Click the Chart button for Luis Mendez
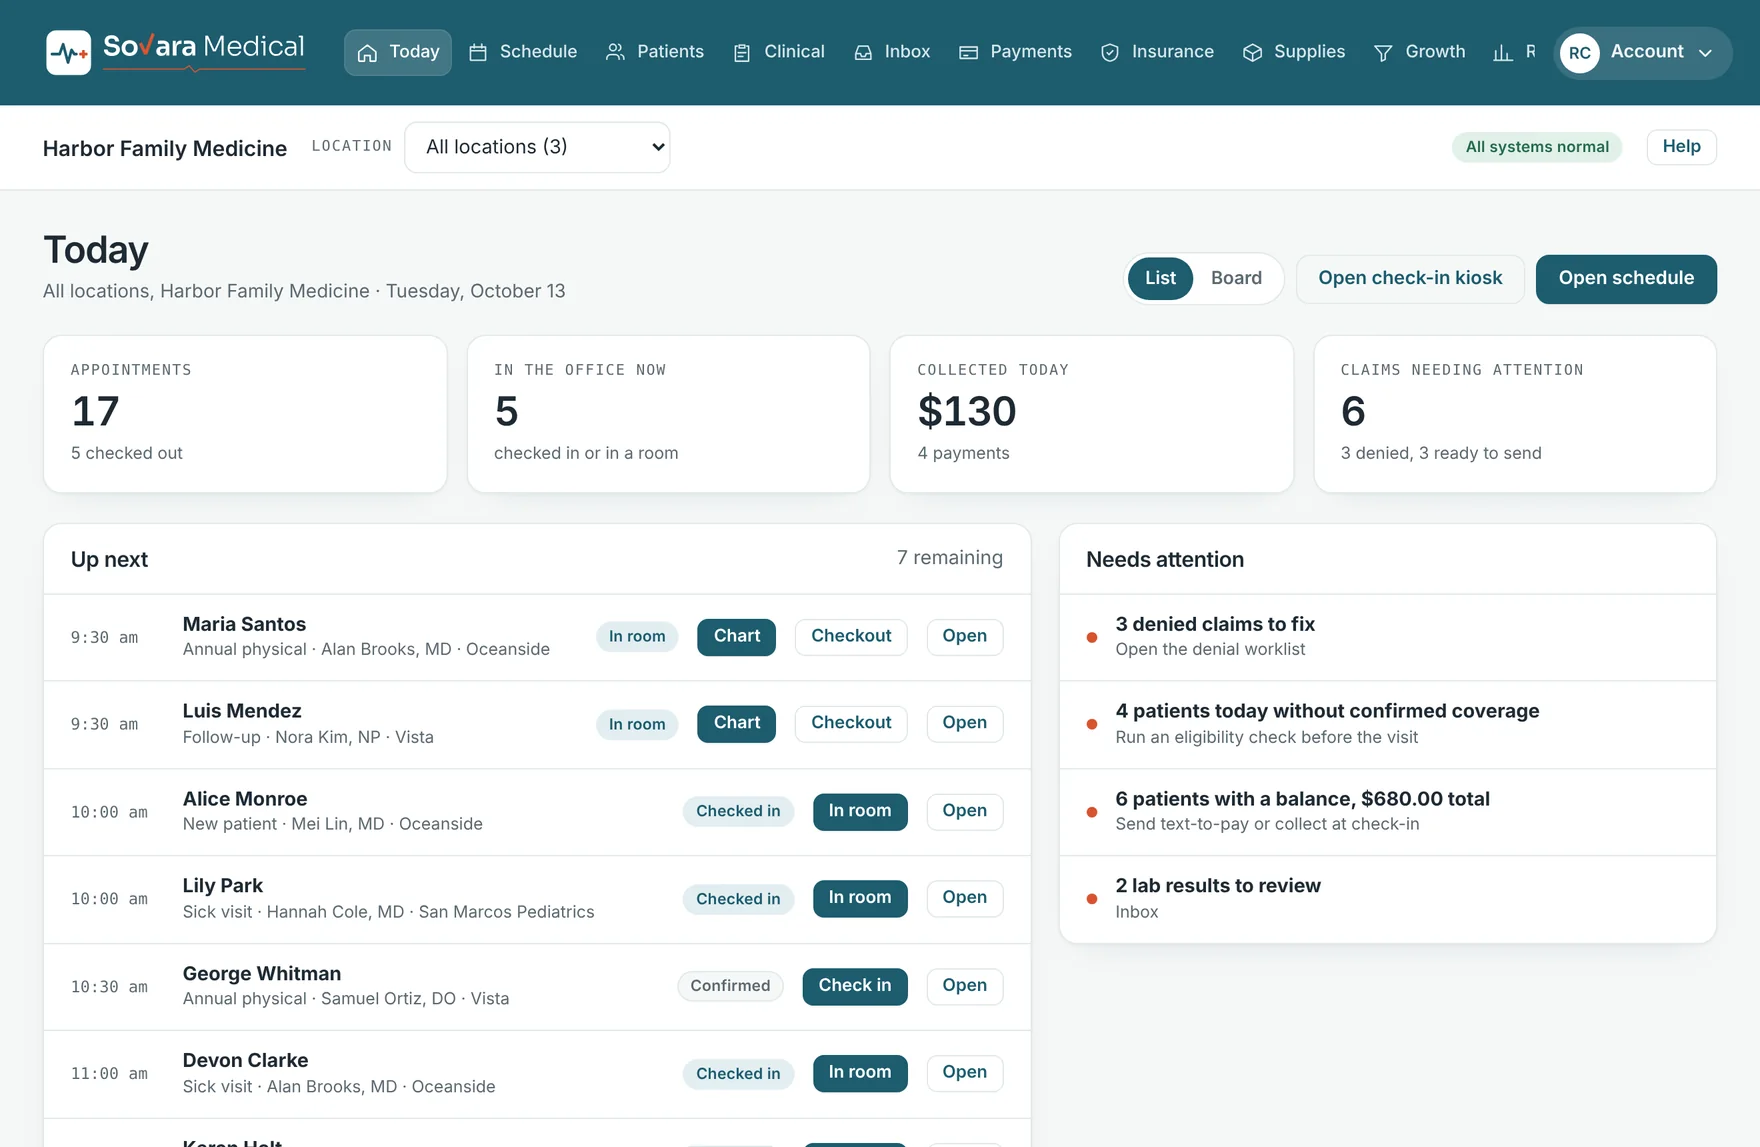The image size is (1760, 1147). point(736,723)
